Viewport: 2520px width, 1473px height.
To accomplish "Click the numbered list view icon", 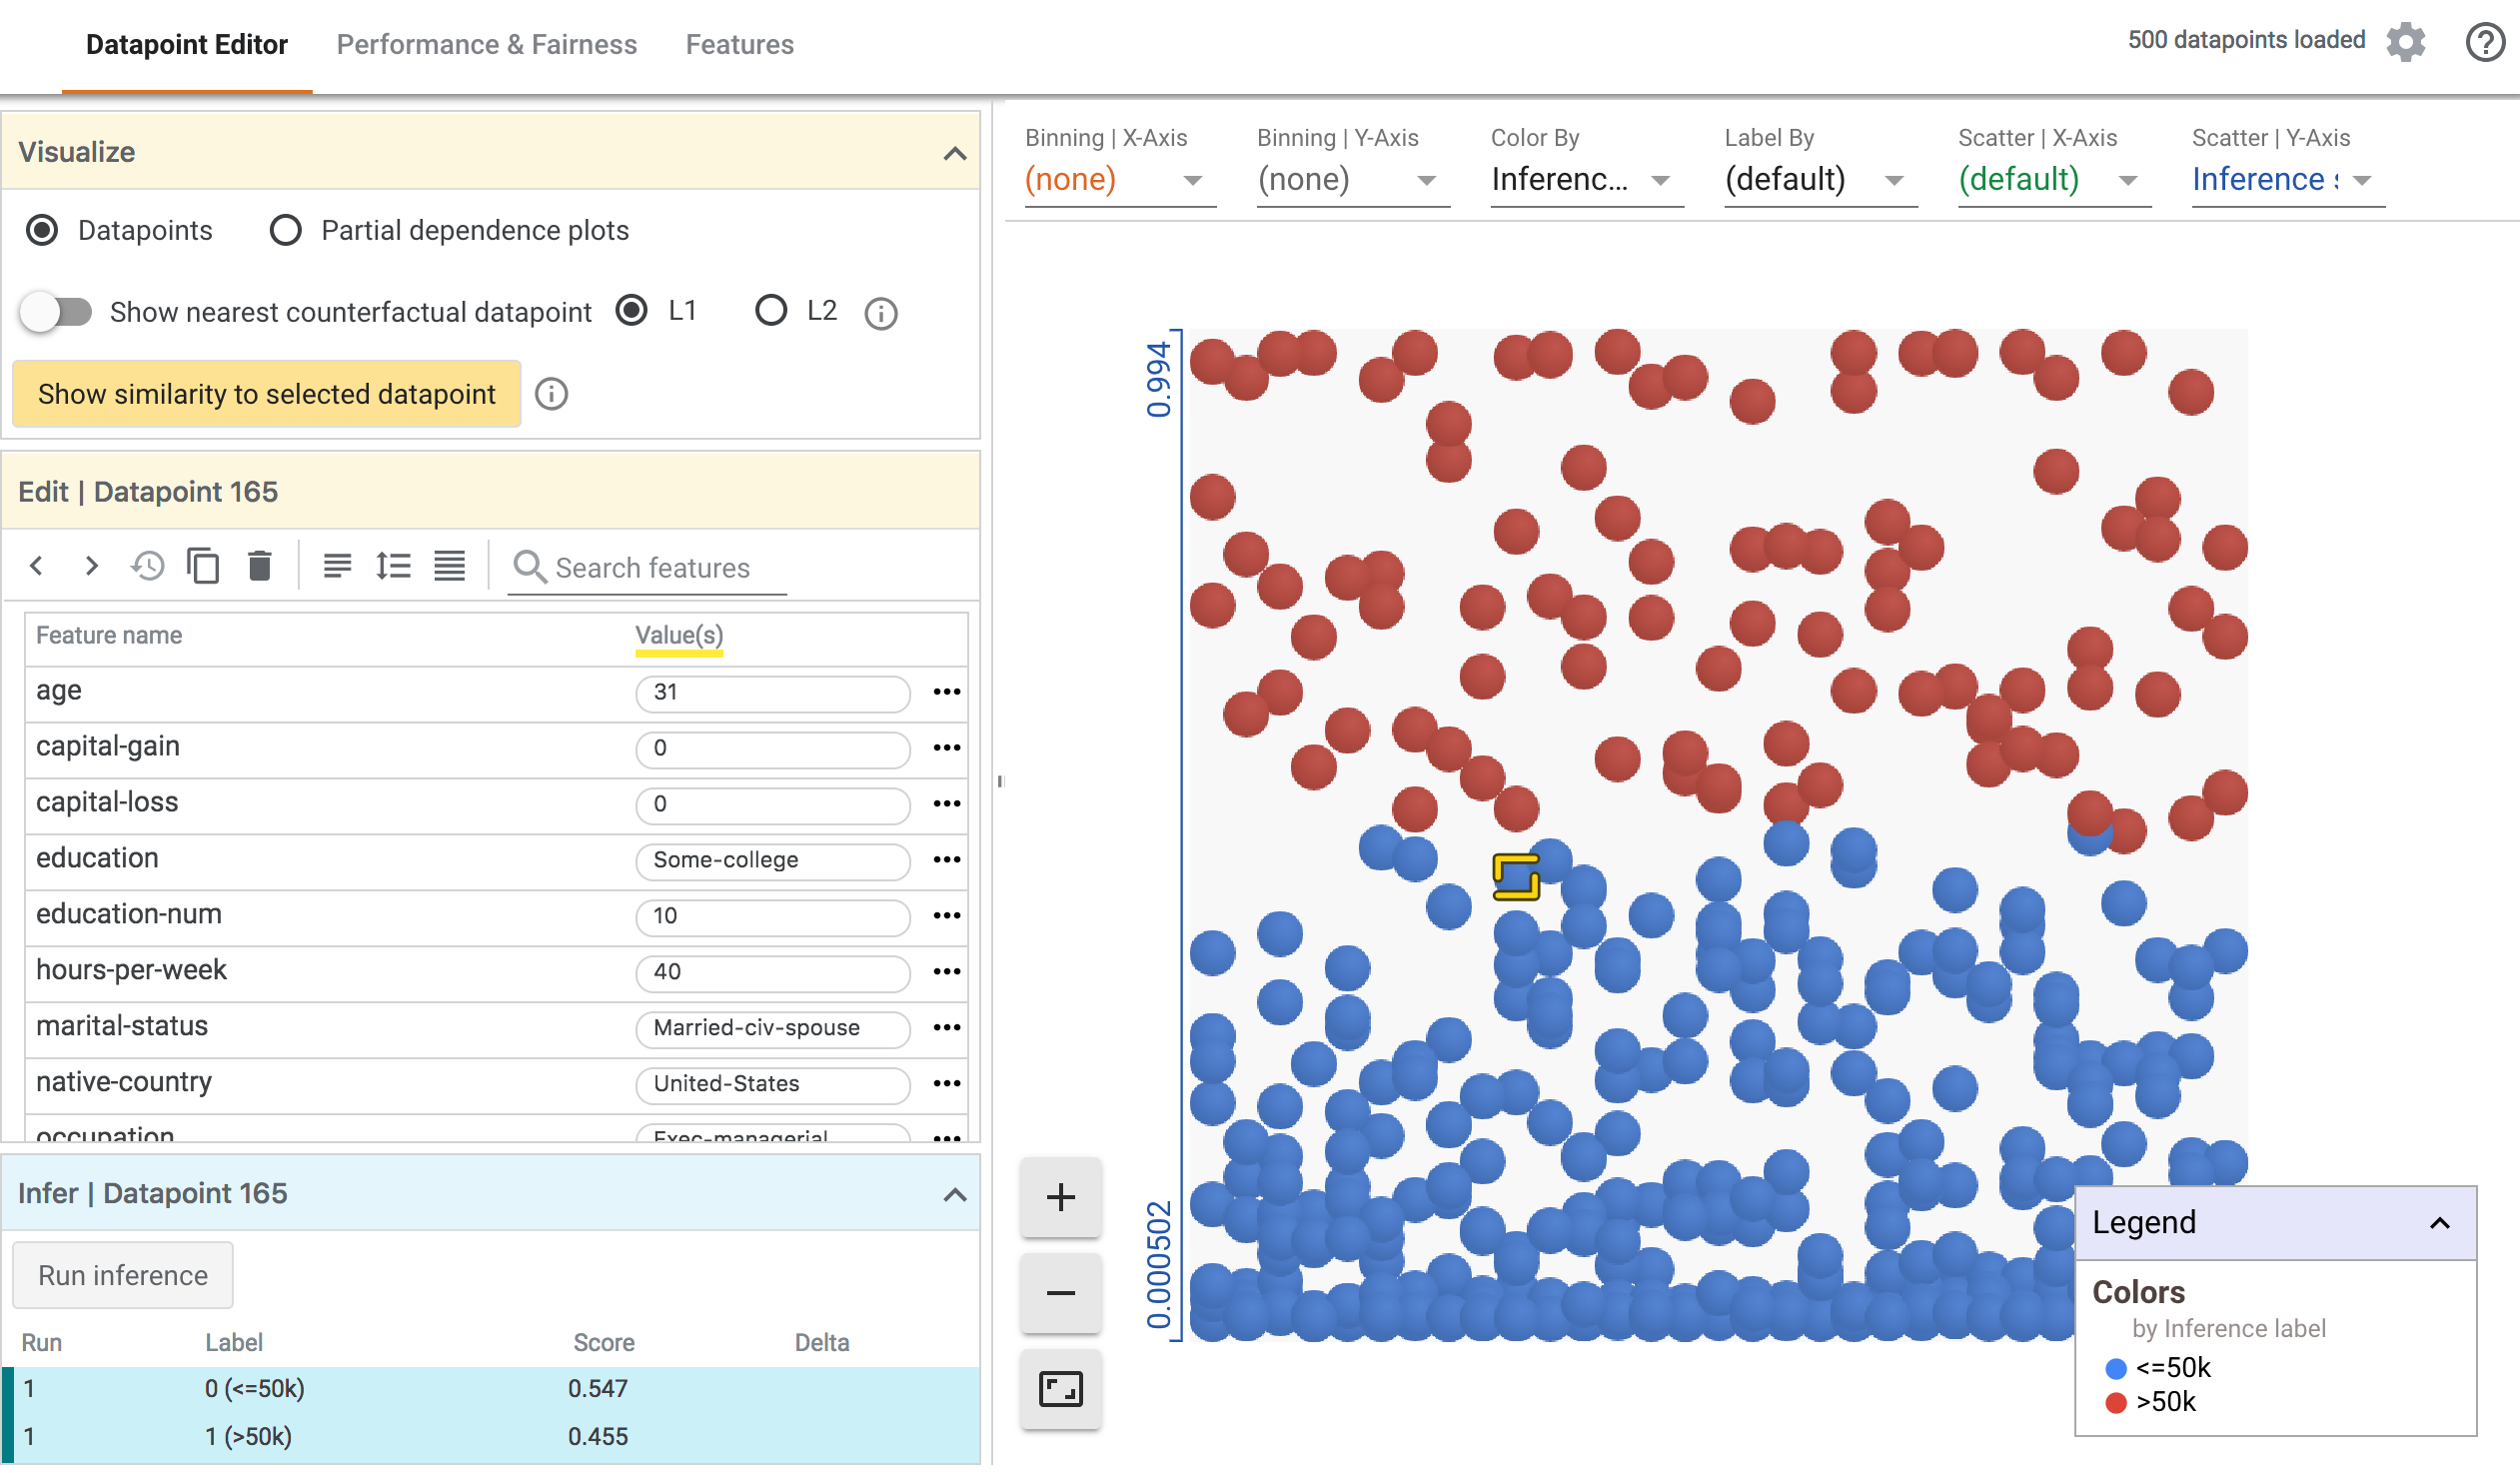I will [395, 569].
